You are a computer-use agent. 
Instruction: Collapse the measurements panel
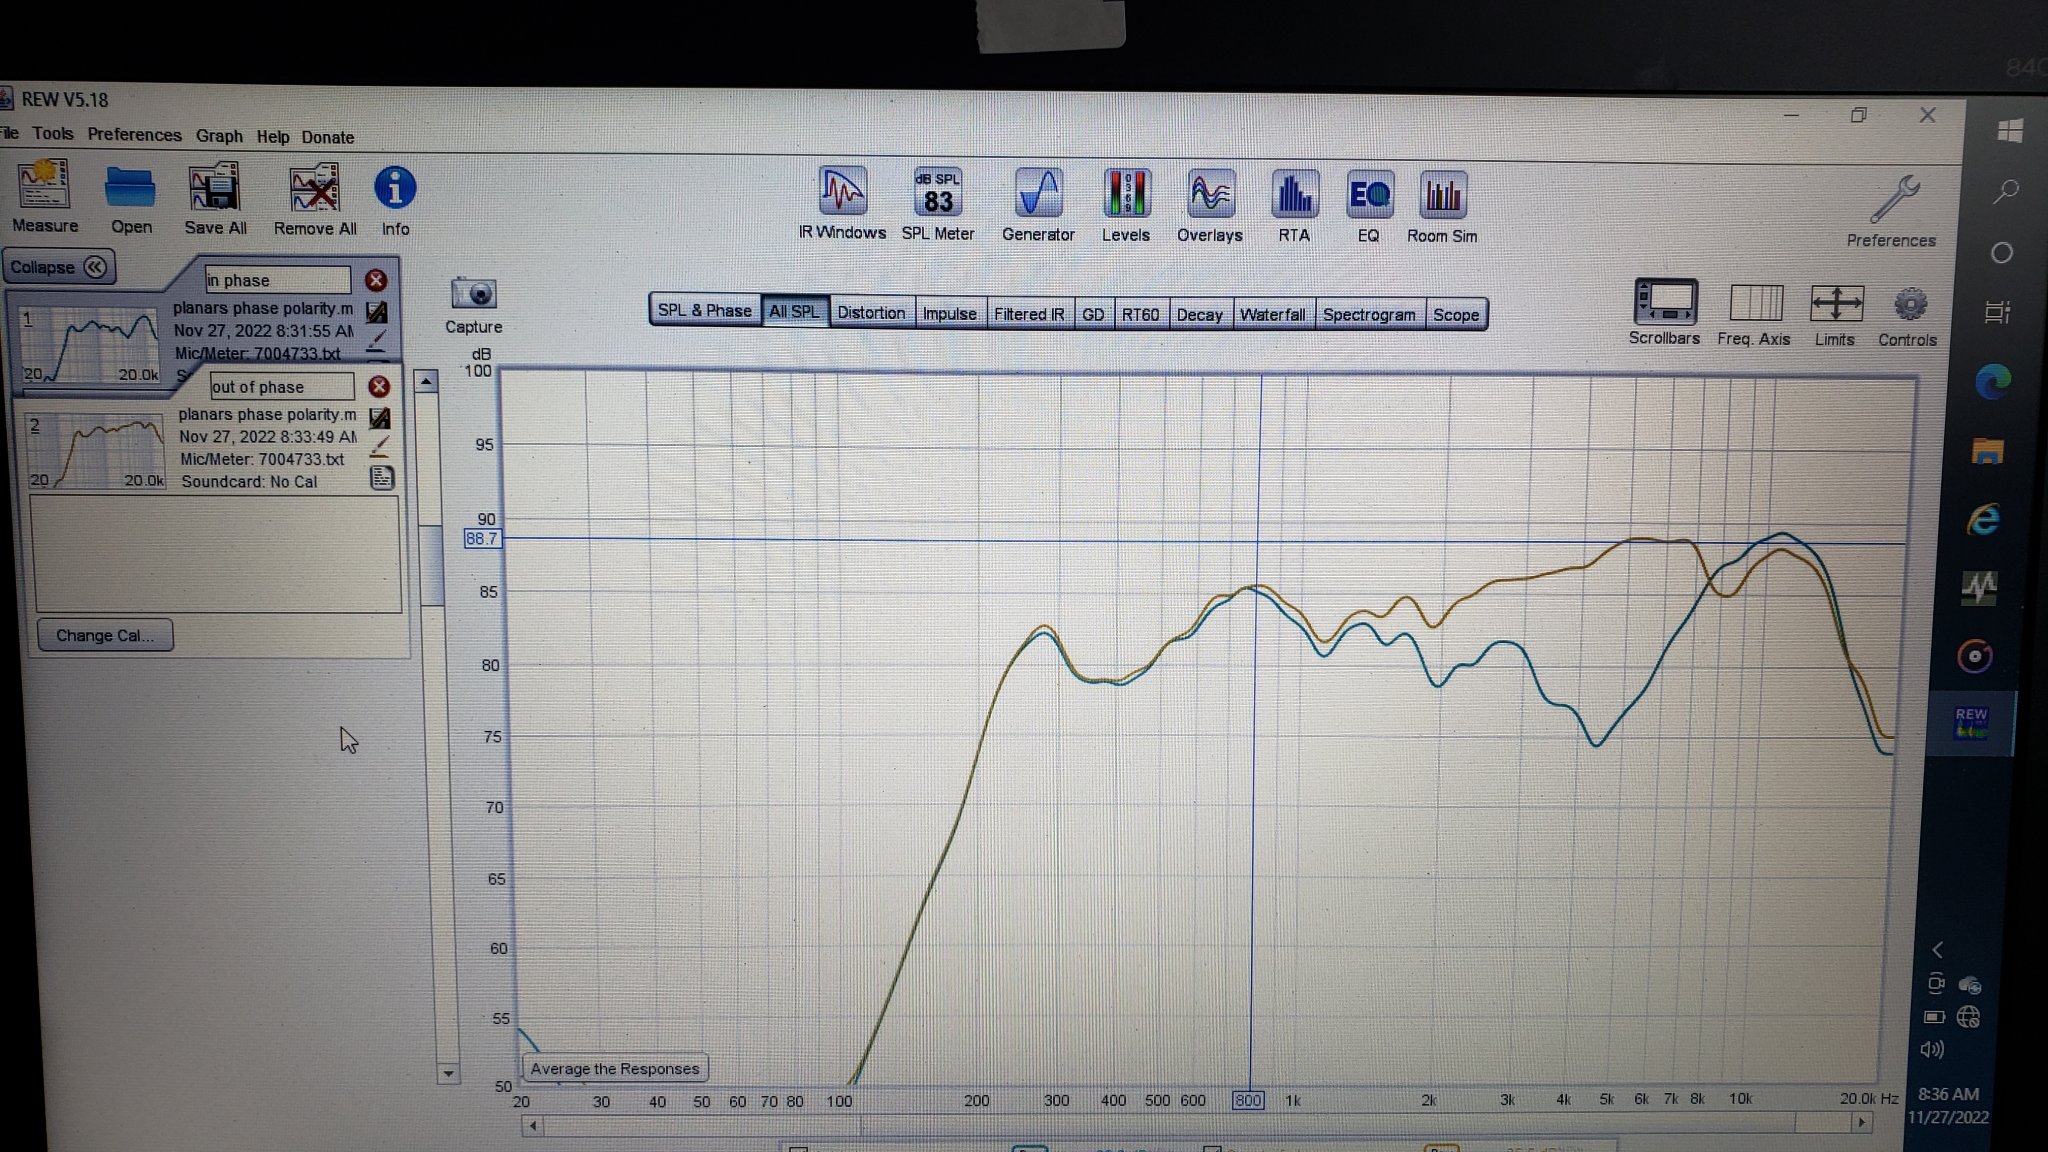[58, 267]
